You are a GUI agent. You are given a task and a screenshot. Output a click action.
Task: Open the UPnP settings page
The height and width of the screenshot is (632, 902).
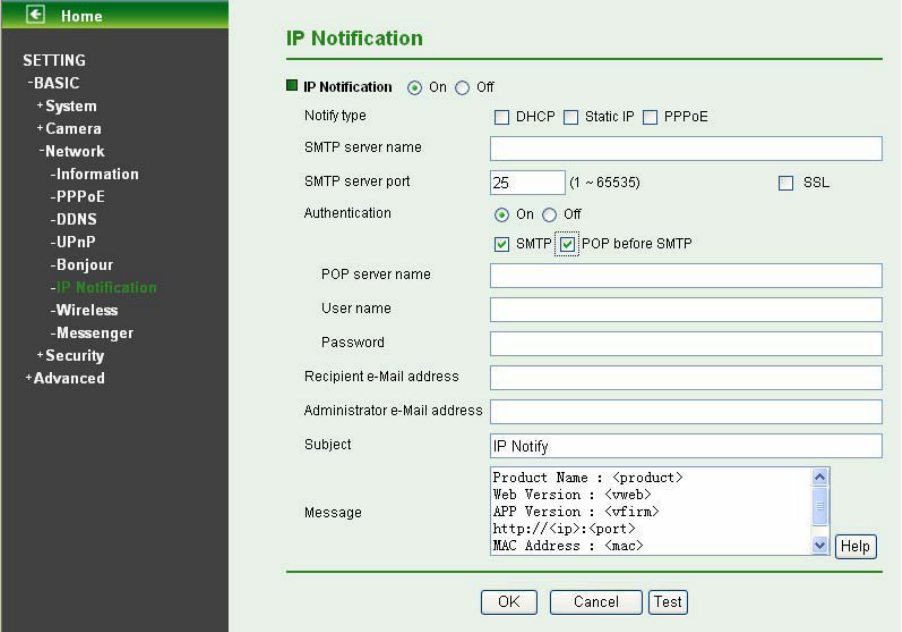point(73,242)
